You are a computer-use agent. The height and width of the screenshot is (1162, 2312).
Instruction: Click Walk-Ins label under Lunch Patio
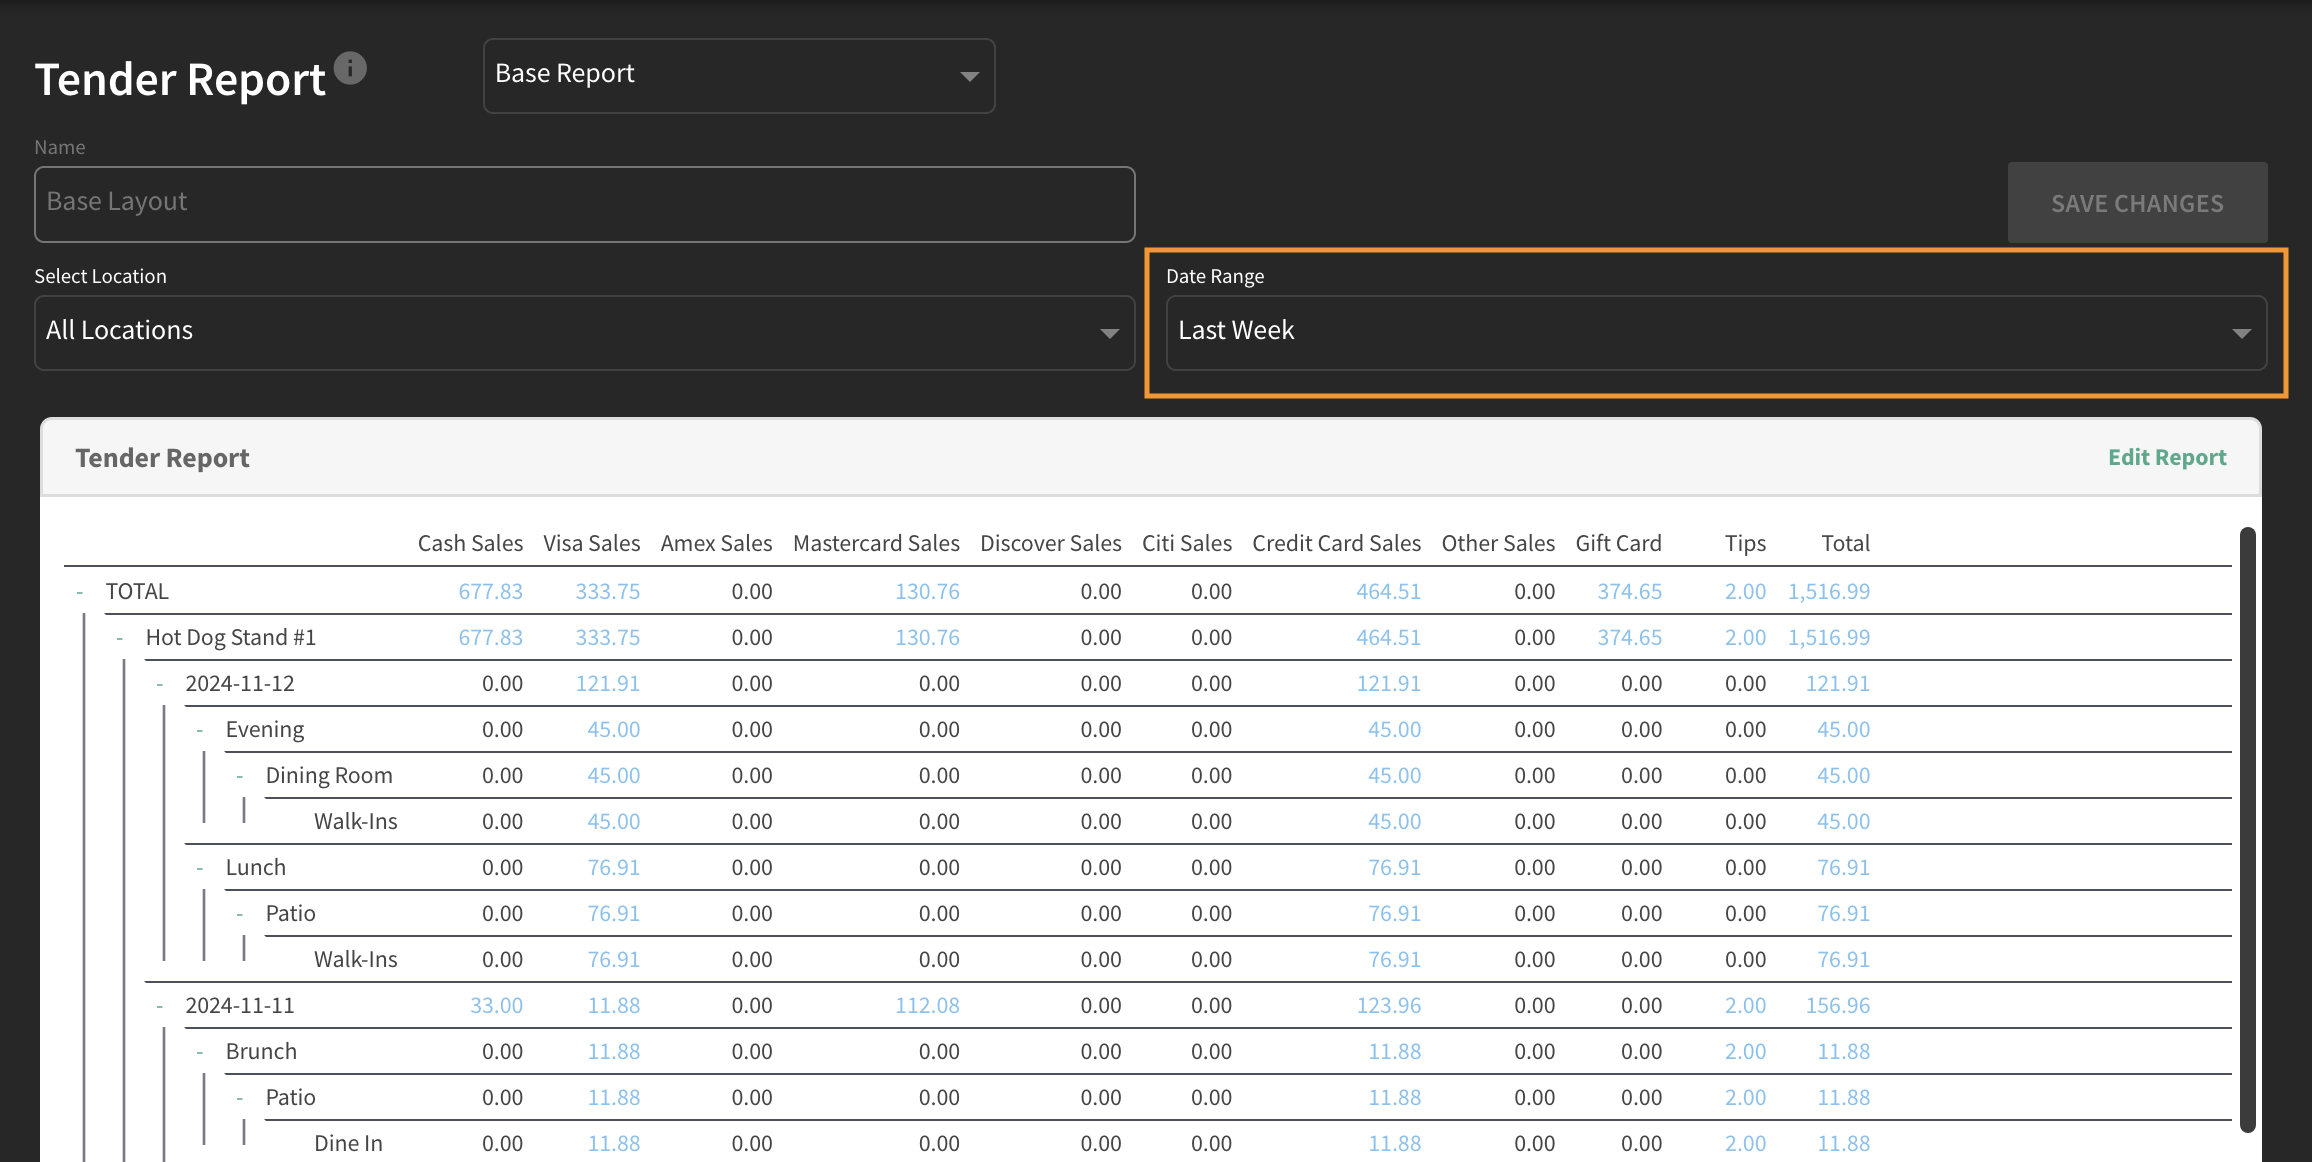(355, 960)
